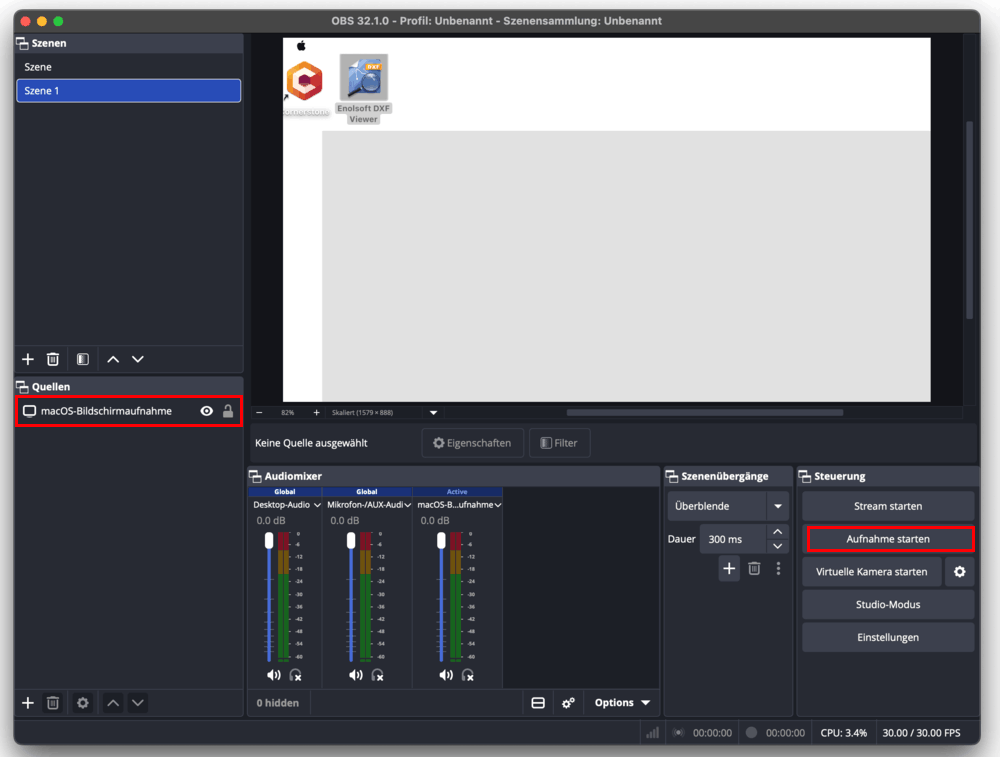
Task: Add a scene transition with the plus icon
Action: pos(729,568)
